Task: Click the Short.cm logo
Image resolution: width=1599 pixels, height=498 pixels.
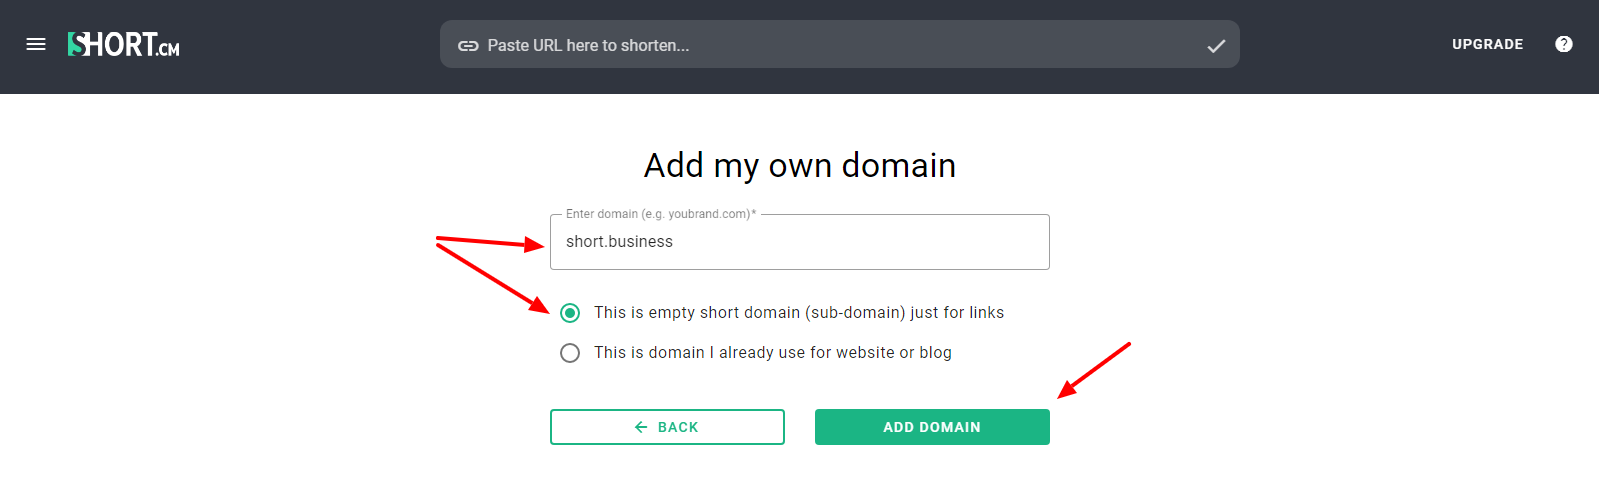Action: [x=123, y=44]
